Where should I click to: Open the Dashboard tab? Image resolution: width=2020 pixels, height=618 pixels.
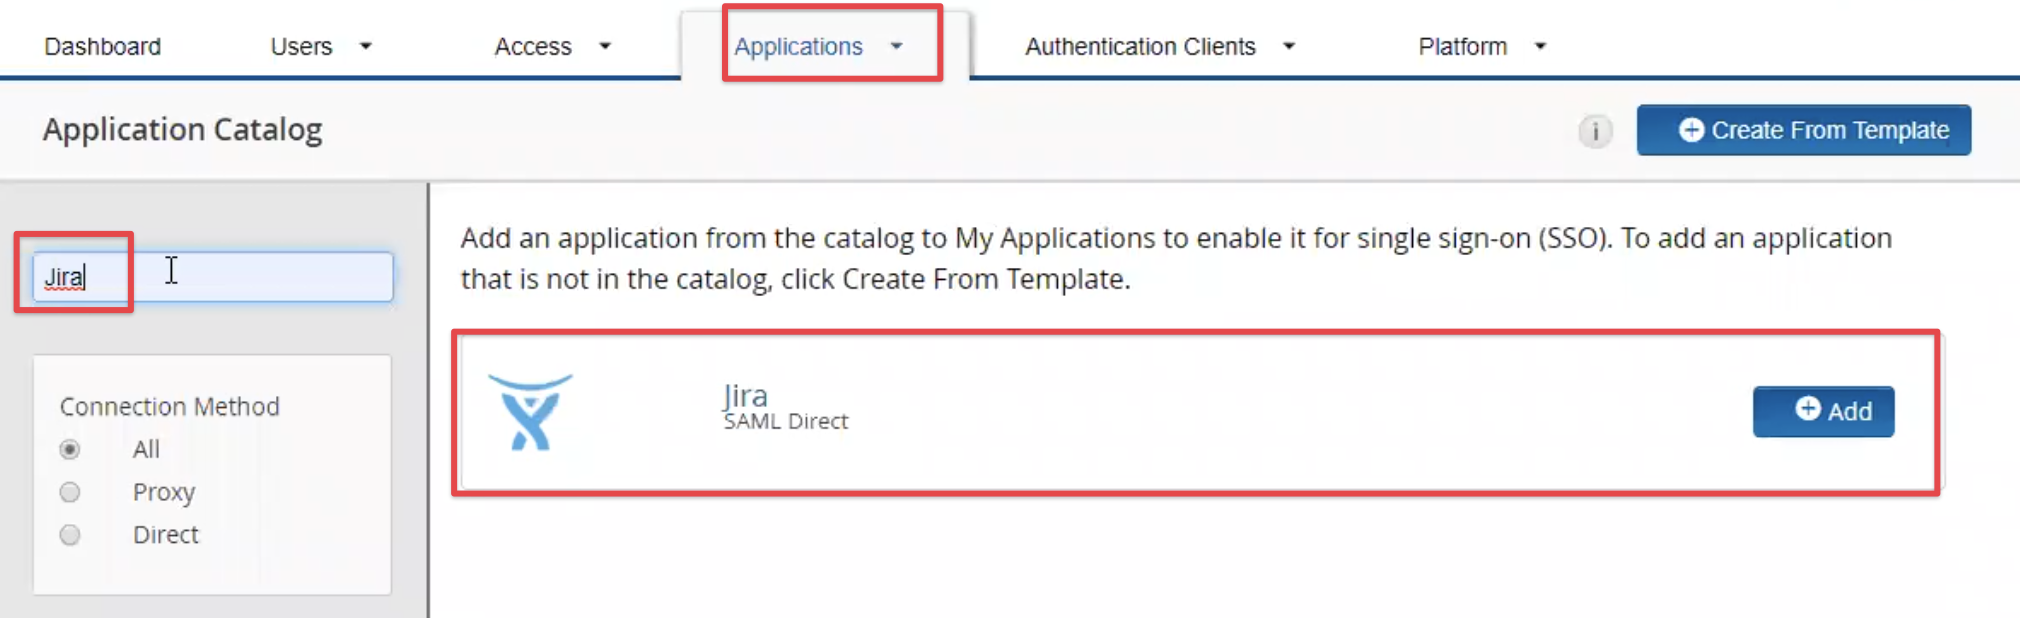coord(102,46)
